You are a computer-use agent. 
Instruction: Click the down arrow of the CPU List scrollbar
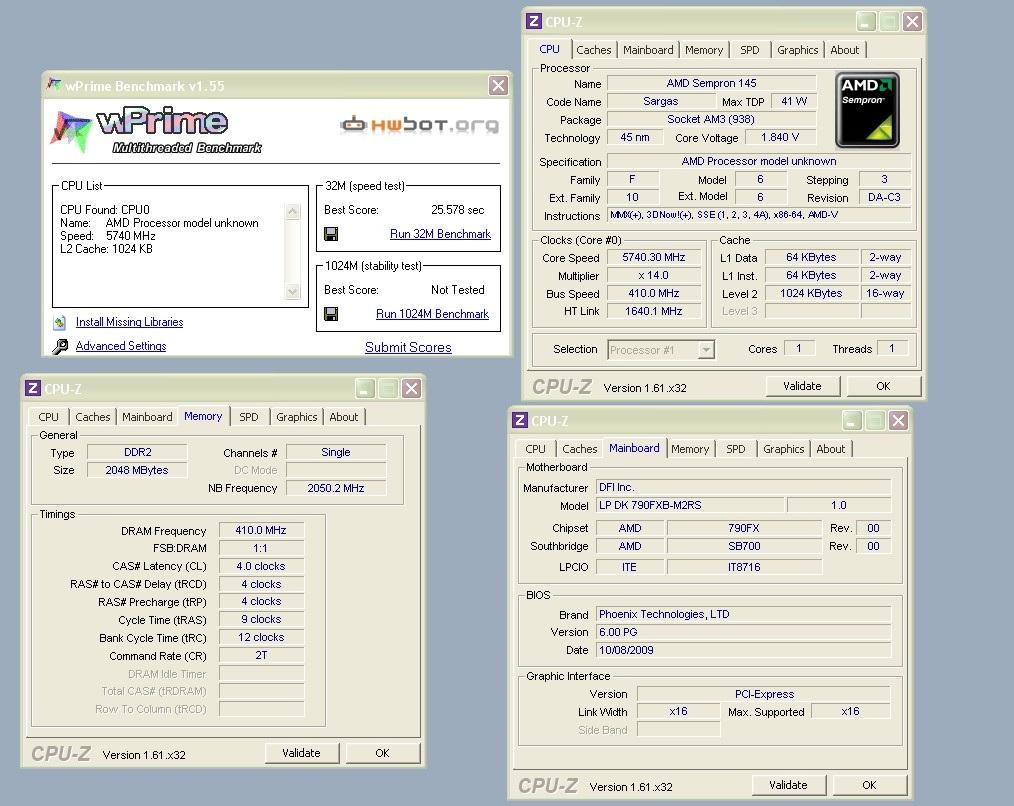click(293, 292)
